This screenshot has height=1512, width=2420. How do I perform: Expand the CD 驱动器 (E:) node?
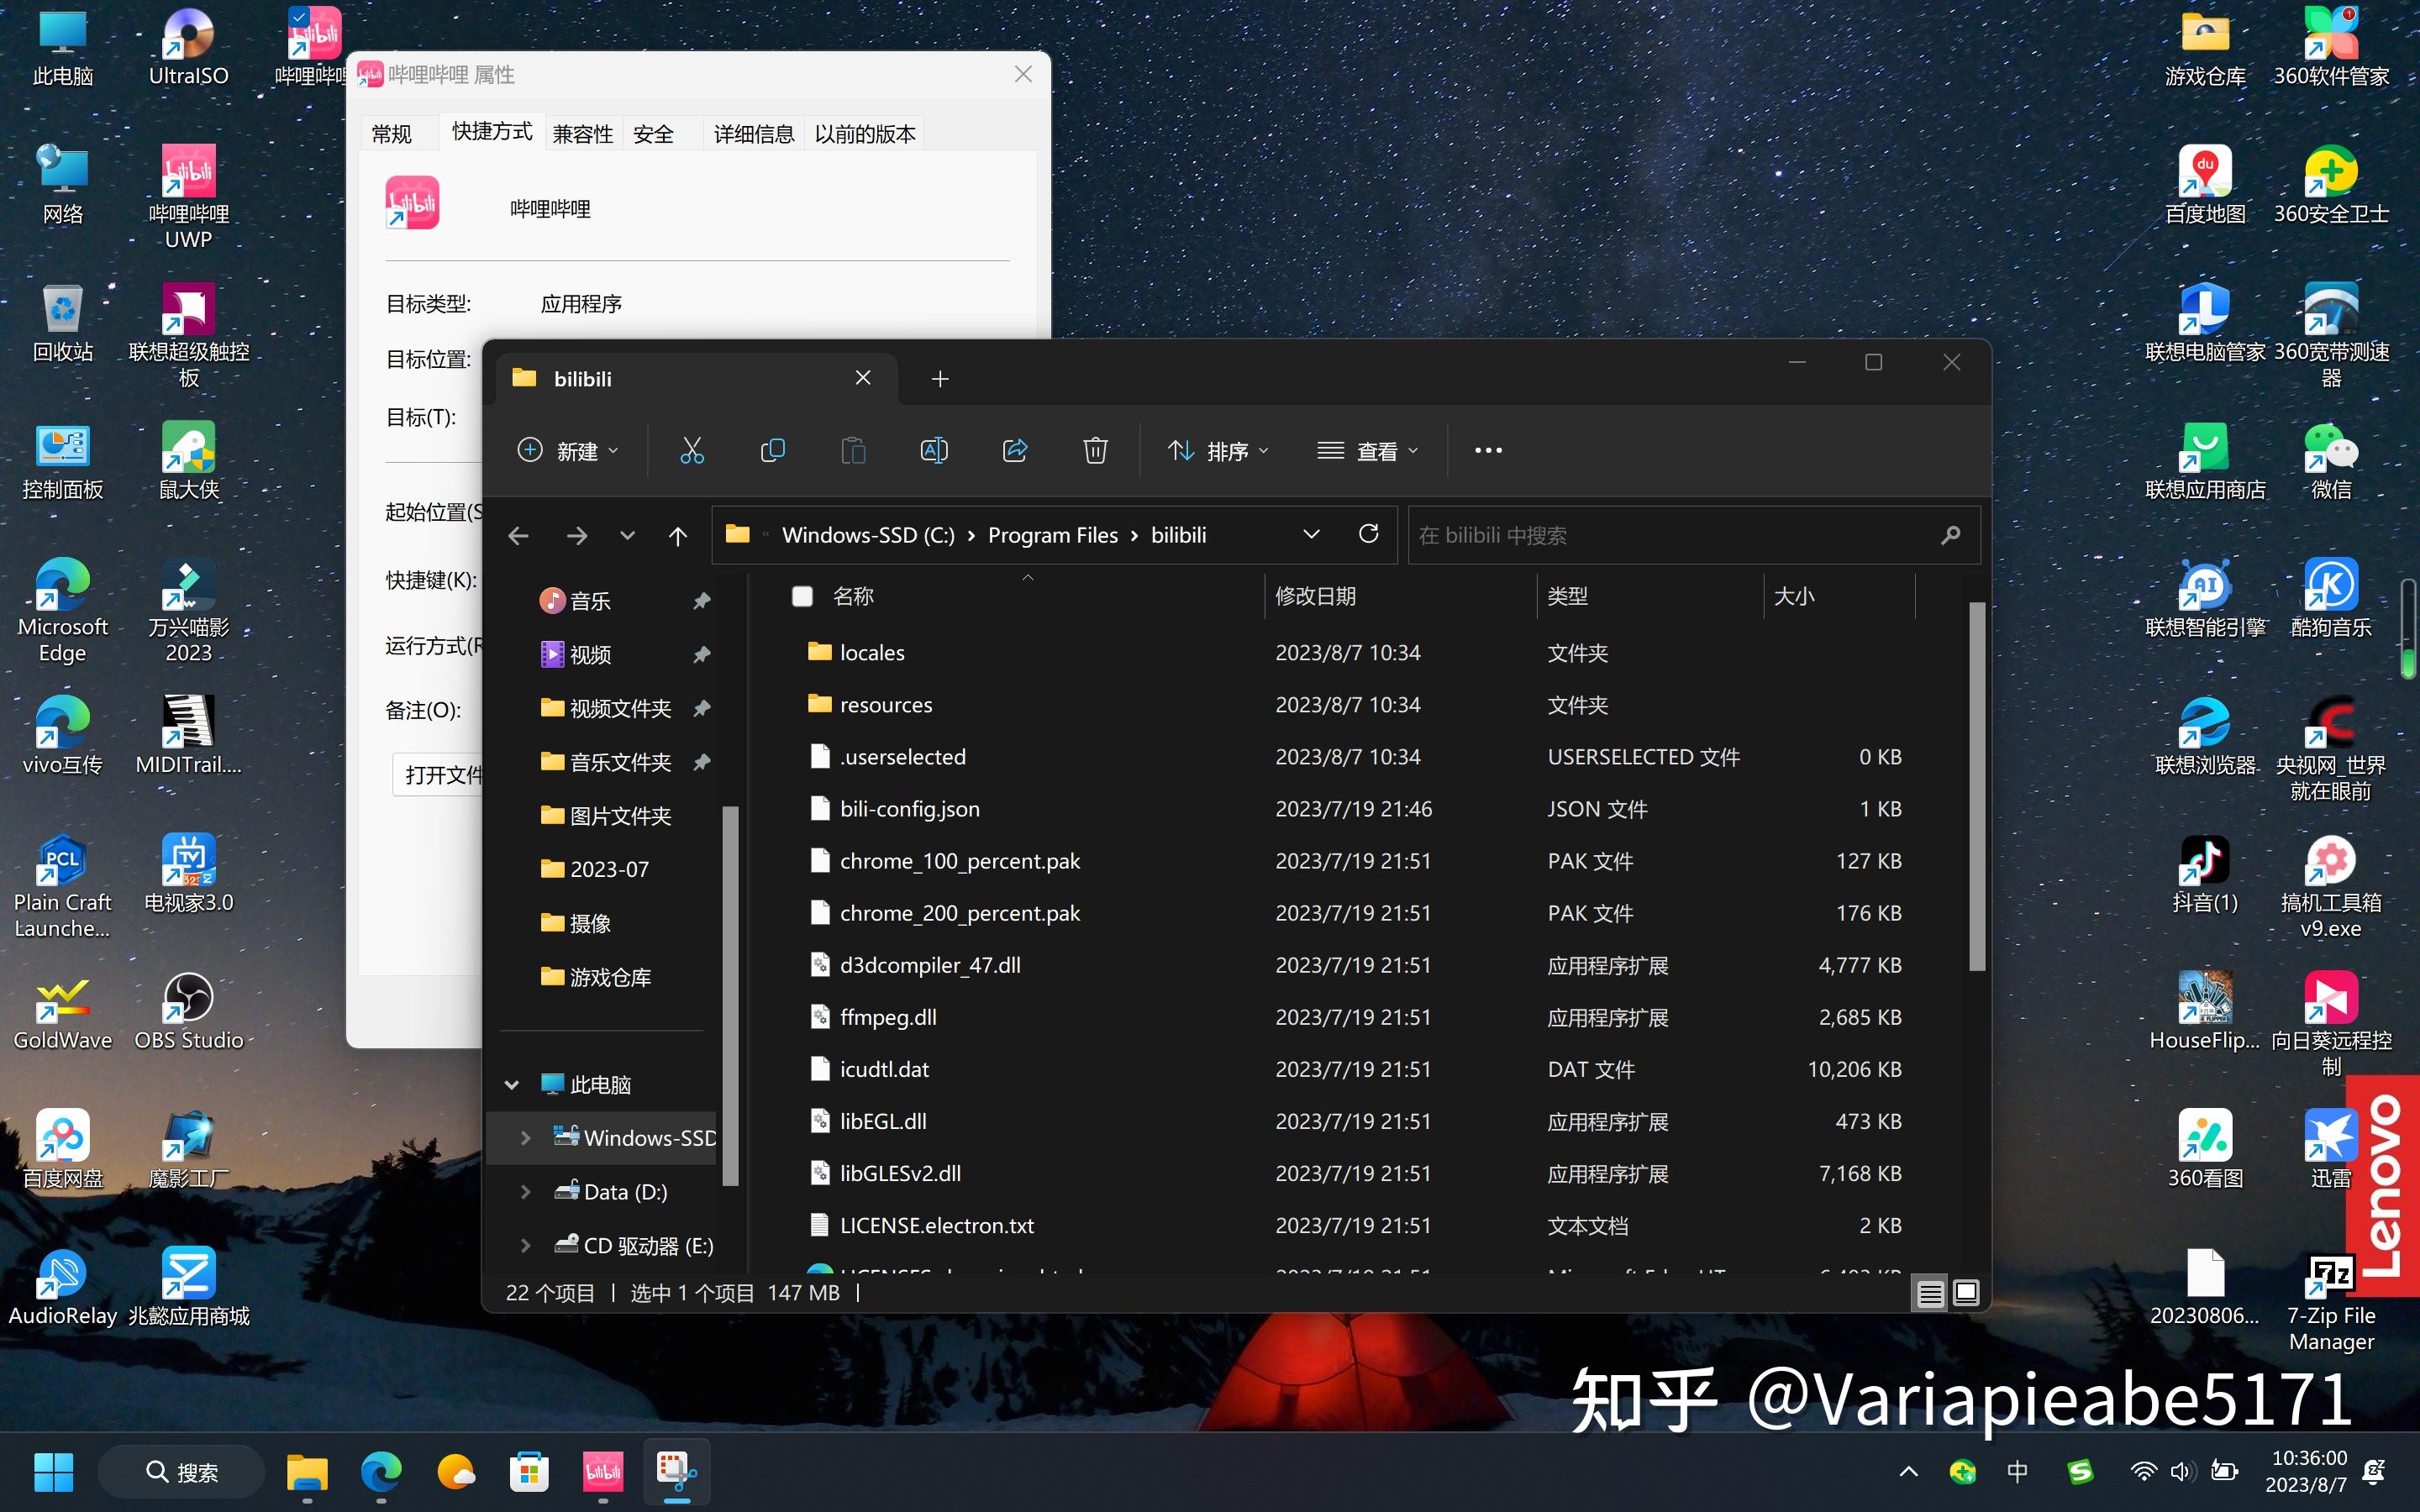click(x=526, y=1245)
